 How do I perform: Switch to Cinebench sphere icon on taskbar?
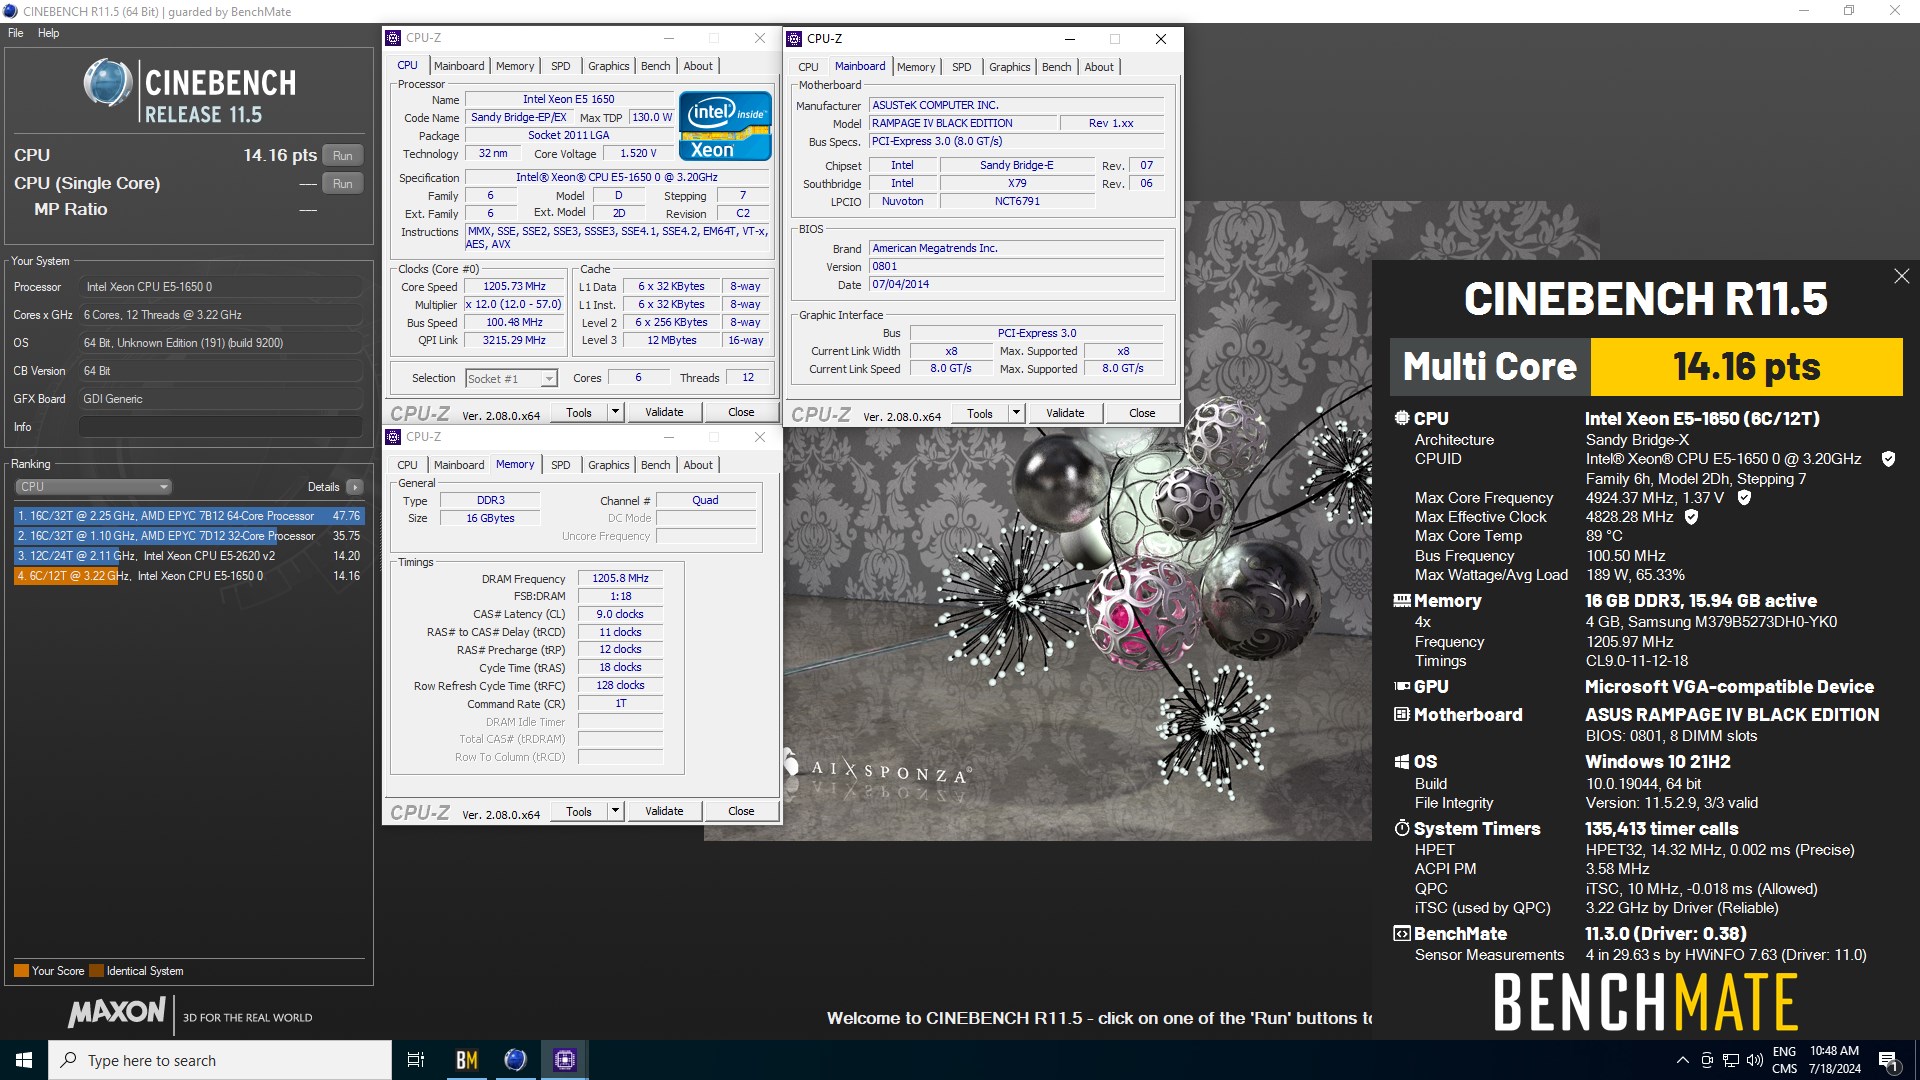point(515,1060)
